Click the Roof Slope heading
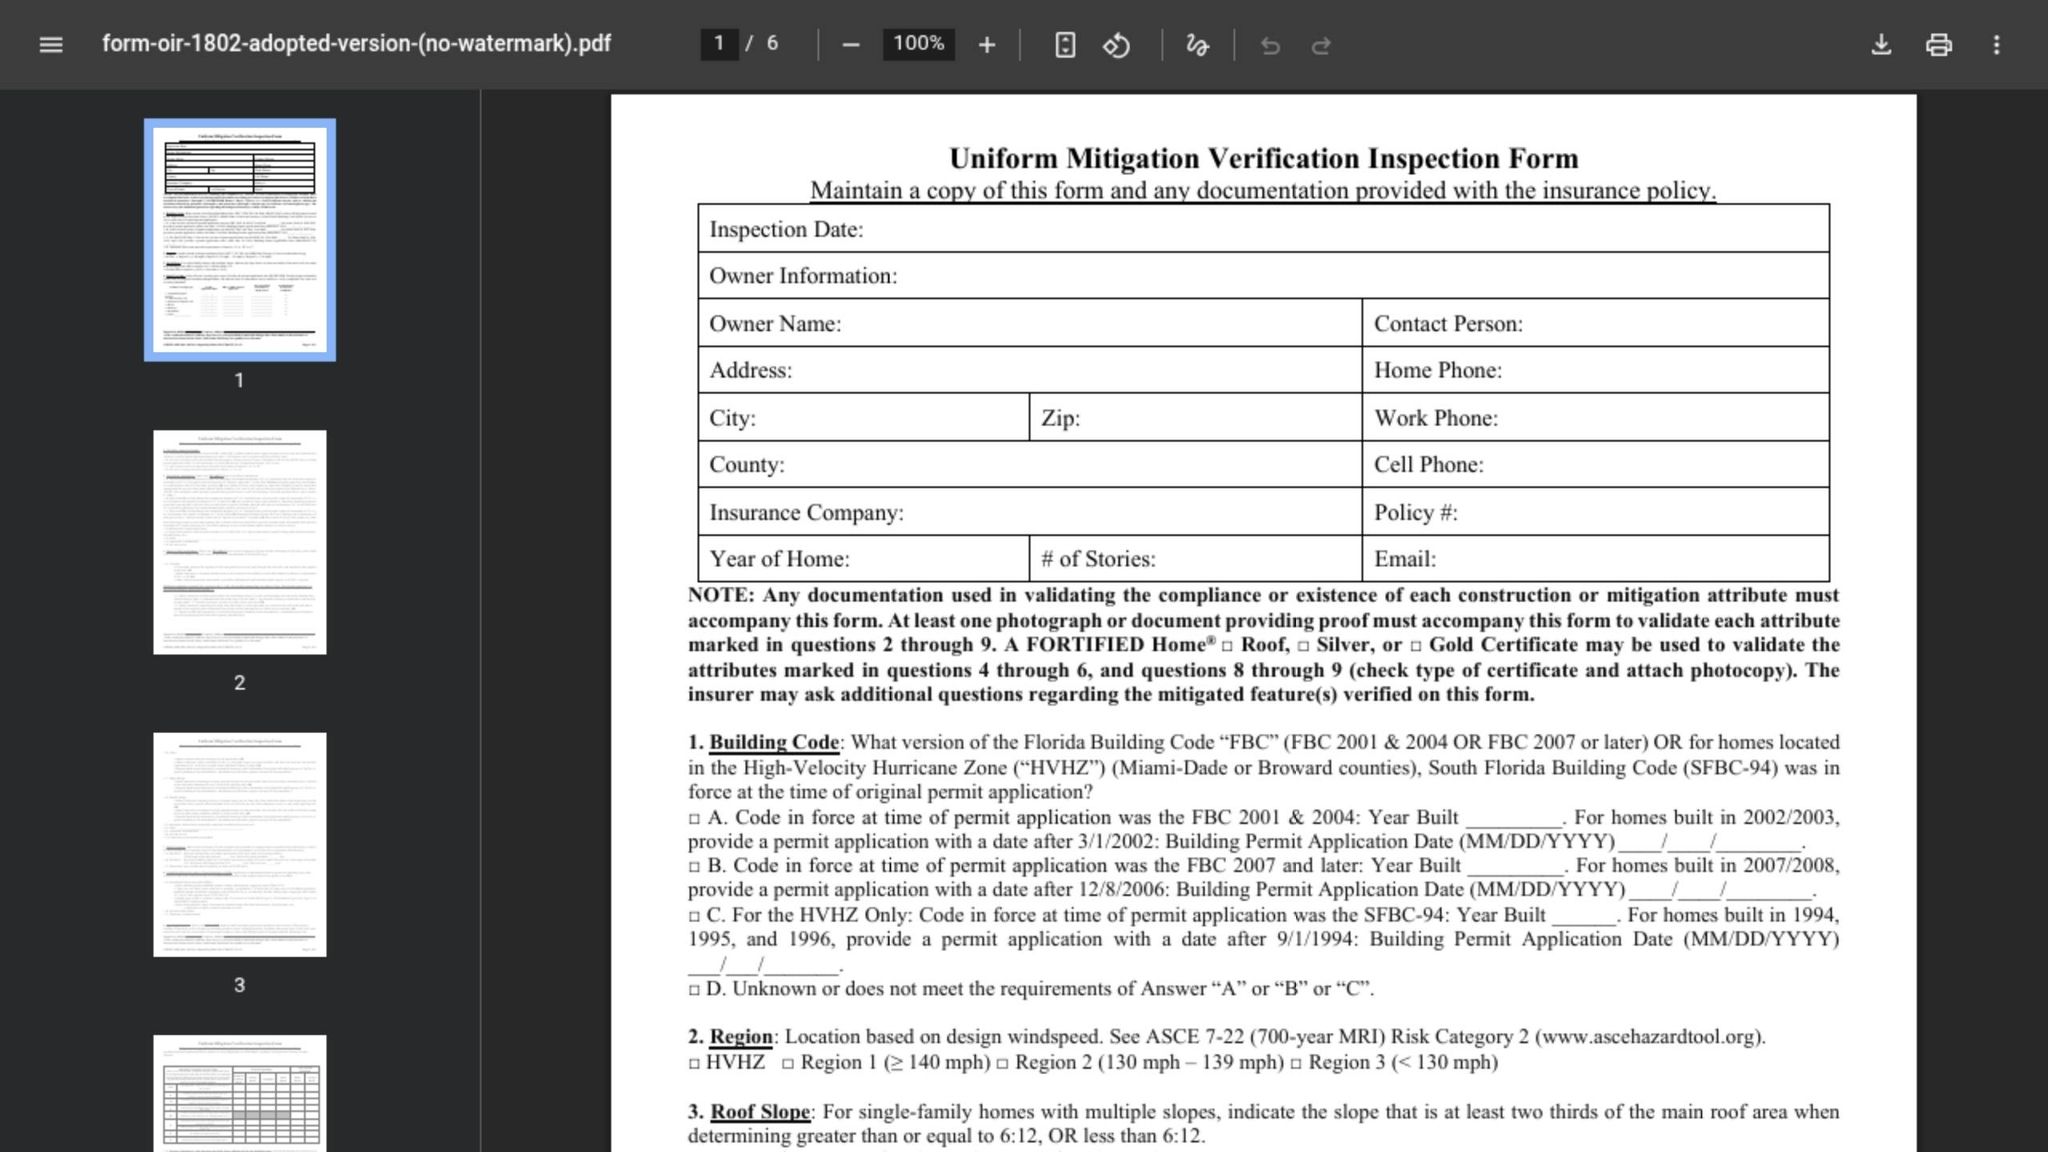2048x1152 pixels. (760, 1112)
